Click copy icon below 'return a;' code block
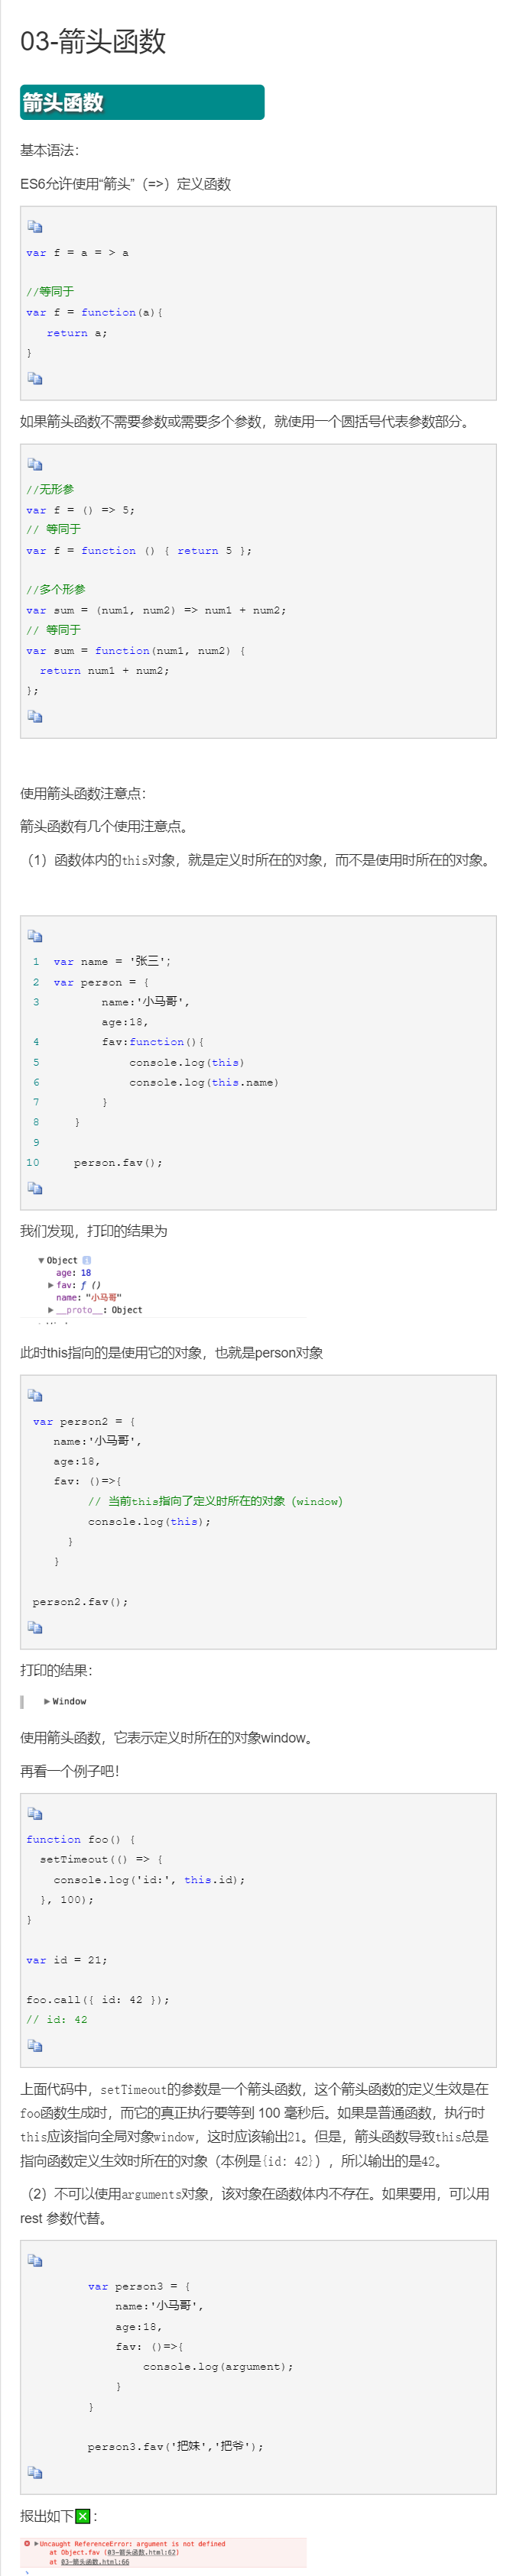 pos(35,378)
